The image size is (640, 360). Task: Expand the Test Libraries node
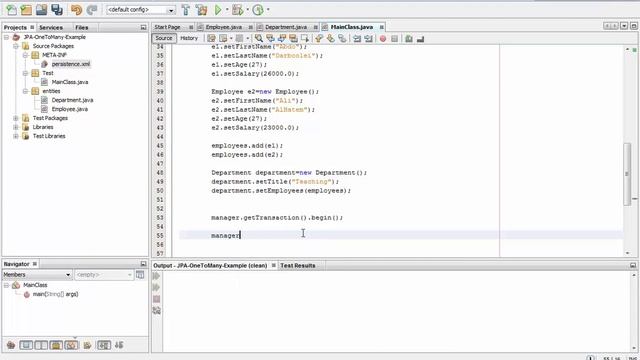[x=16, y=136]
